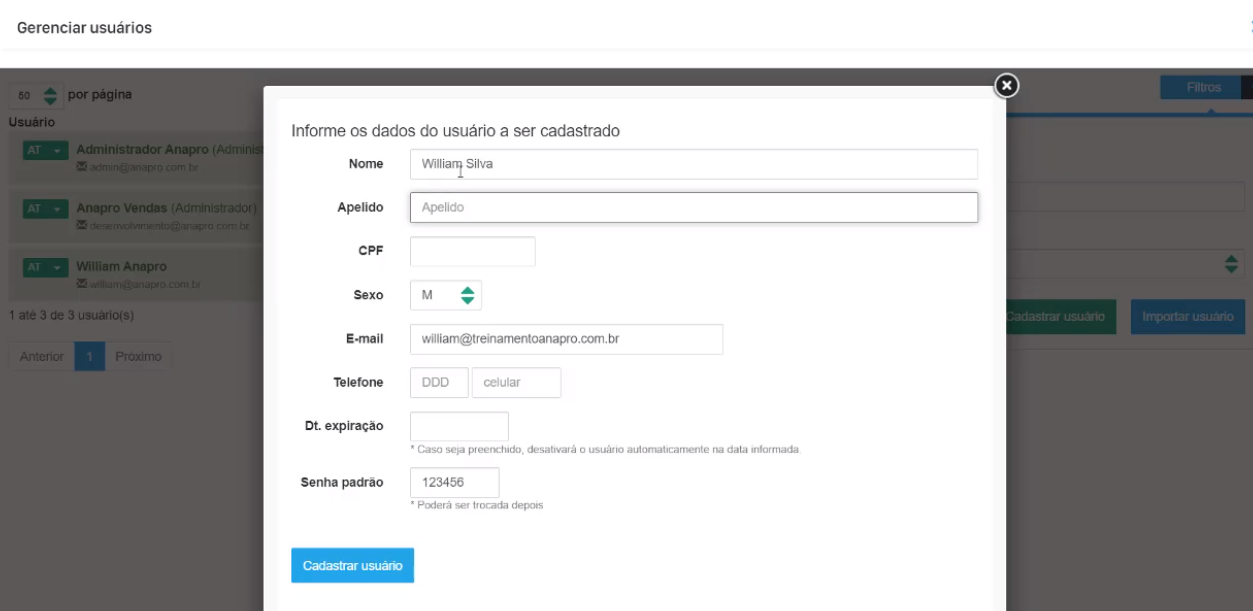The height and width of the screenshot is (611, 1253).
Task: Change the per page count stepper
Action: [x=50, y=96]
